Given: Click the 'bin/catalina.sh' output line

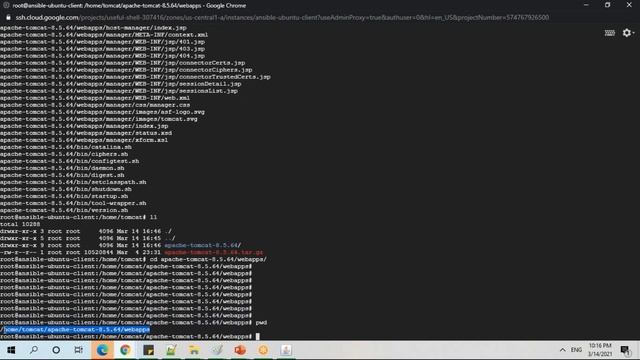Looking at the screenshot, I should [x=66, y=147].
